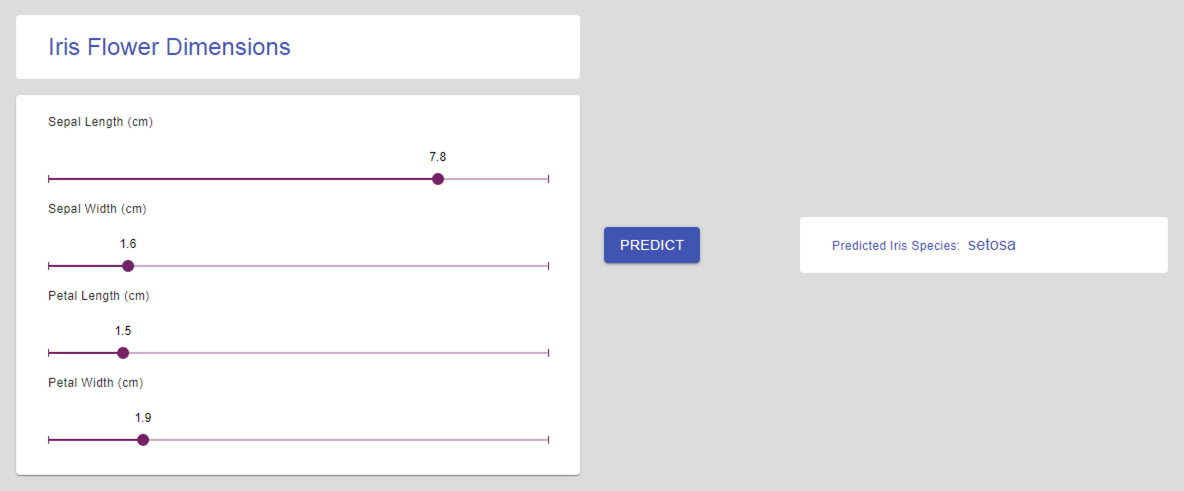Set Petal Length slider to its maximum end
Screen dimensions: 1184x491
(x=549, y=353)
